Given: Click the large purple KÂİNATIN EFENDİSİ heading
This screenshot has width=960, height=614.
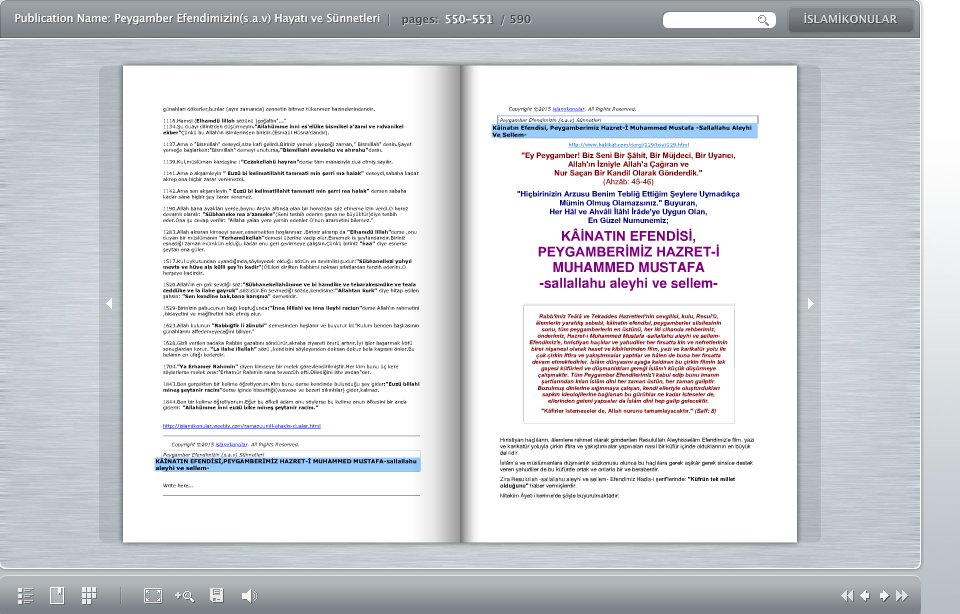Looking at the screenshot, I should pyautogui.click(x=628, y=259).
